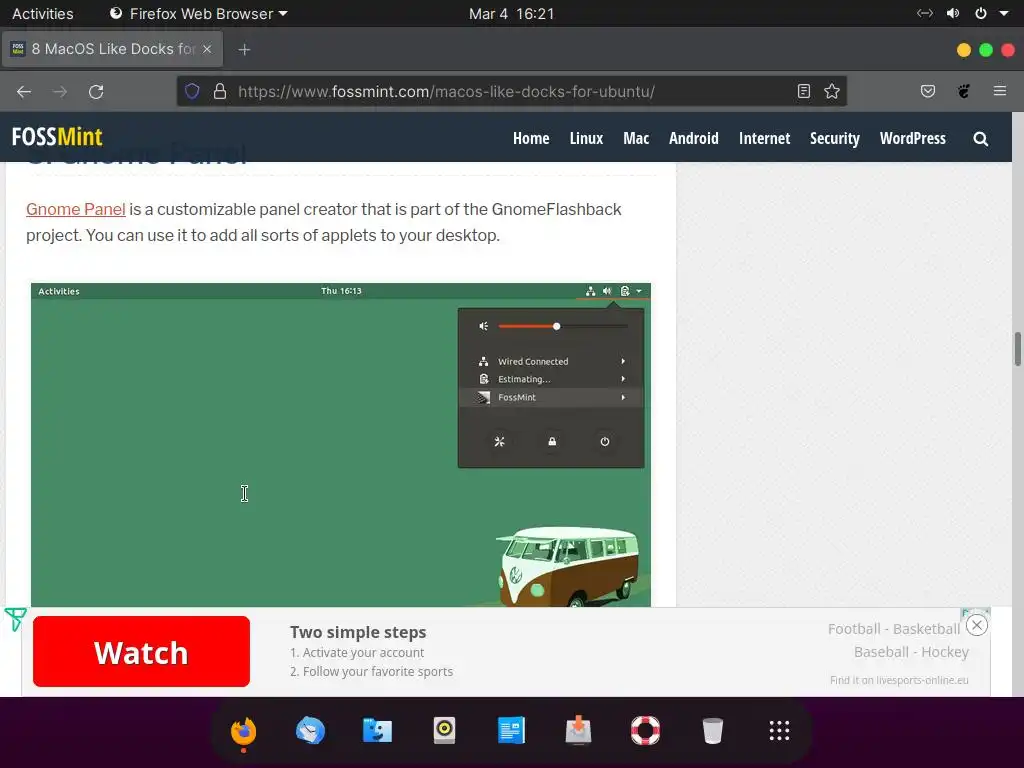1024x768 pixels.
Task: Toggle reader view icon in address bar
Action: [x=804, y=91]
